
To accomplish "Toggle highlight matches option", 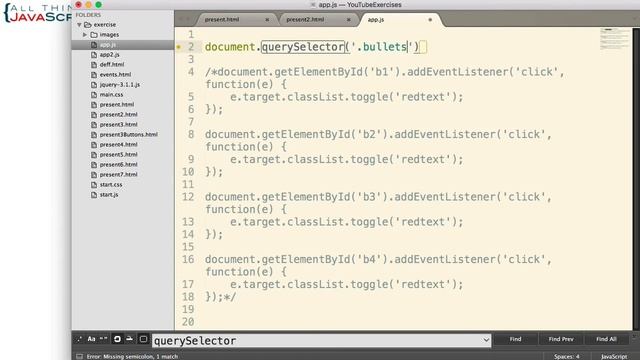I will coord(143,339).
